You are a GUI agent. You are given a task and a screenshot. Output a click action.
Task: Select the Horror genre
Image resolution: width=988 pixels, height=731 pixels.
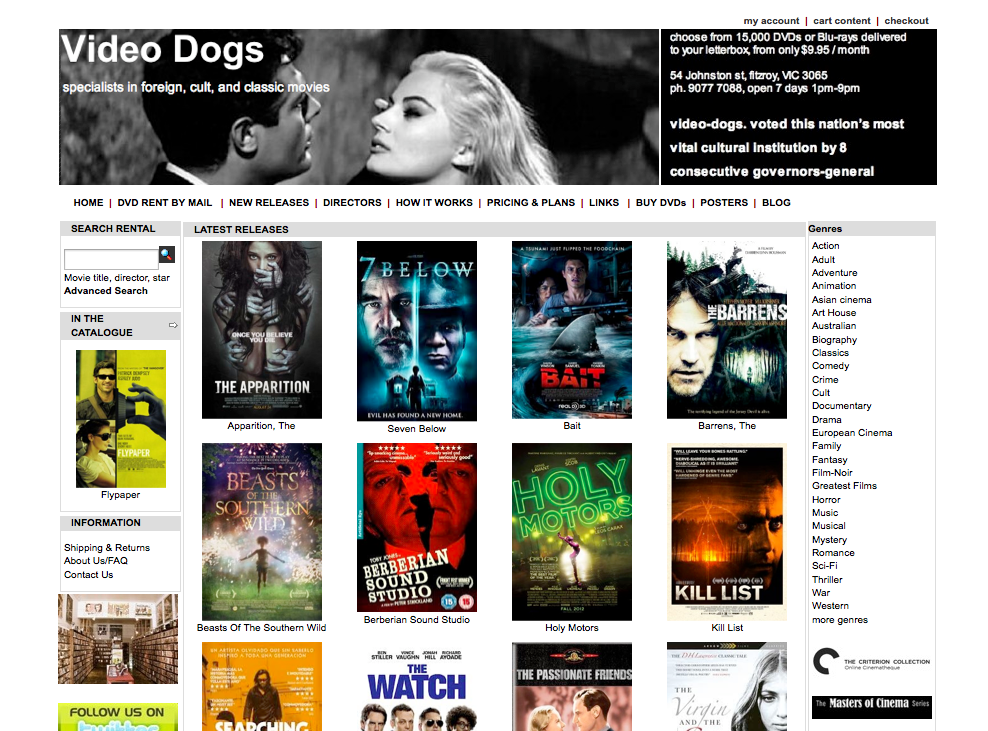[x=826, y=500]
